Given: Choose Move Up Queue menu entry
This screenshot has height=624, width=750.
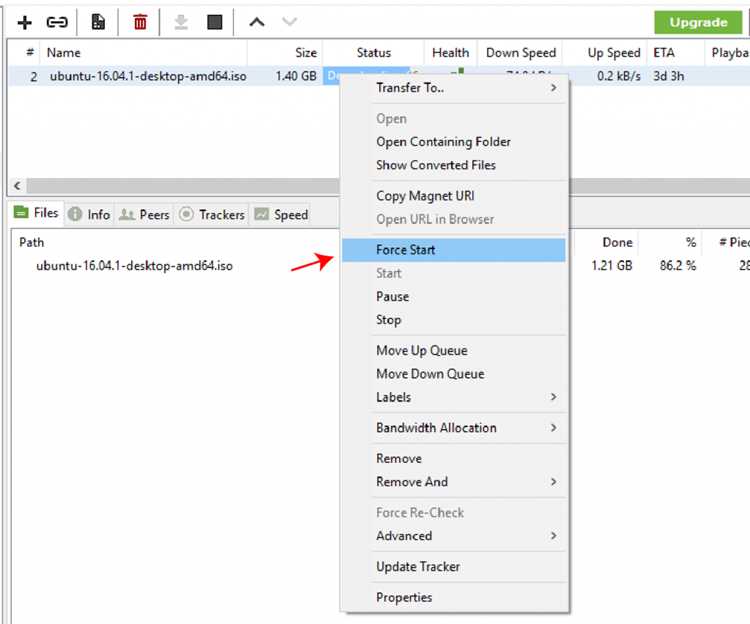Looking at the screenshot, I should click(x=453, y=350).
